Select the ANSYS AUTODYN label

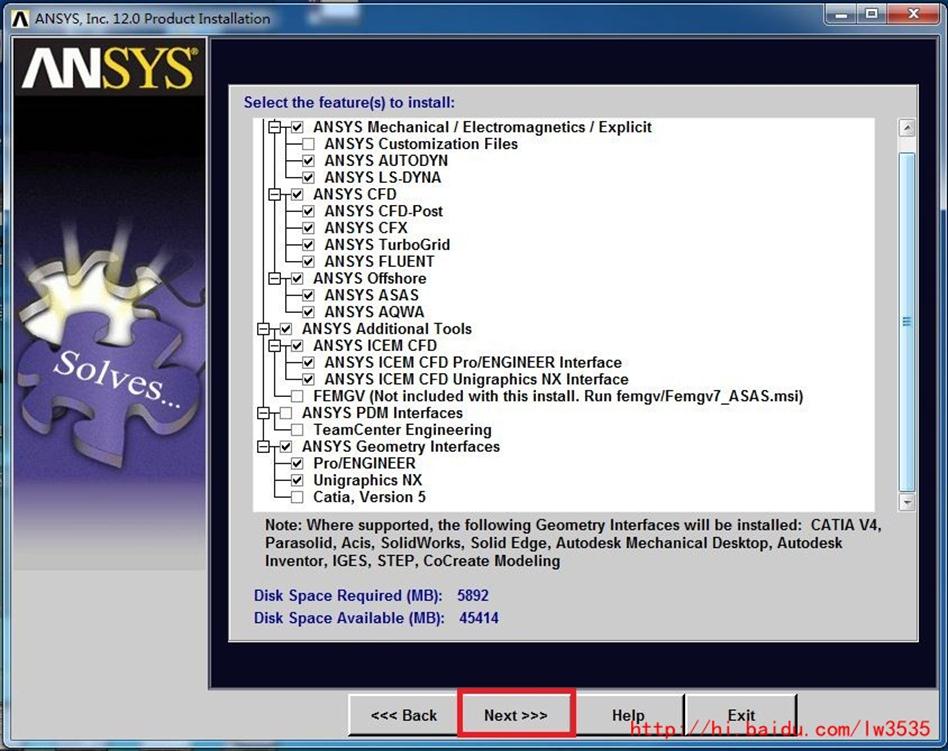(x=386, y=161)
